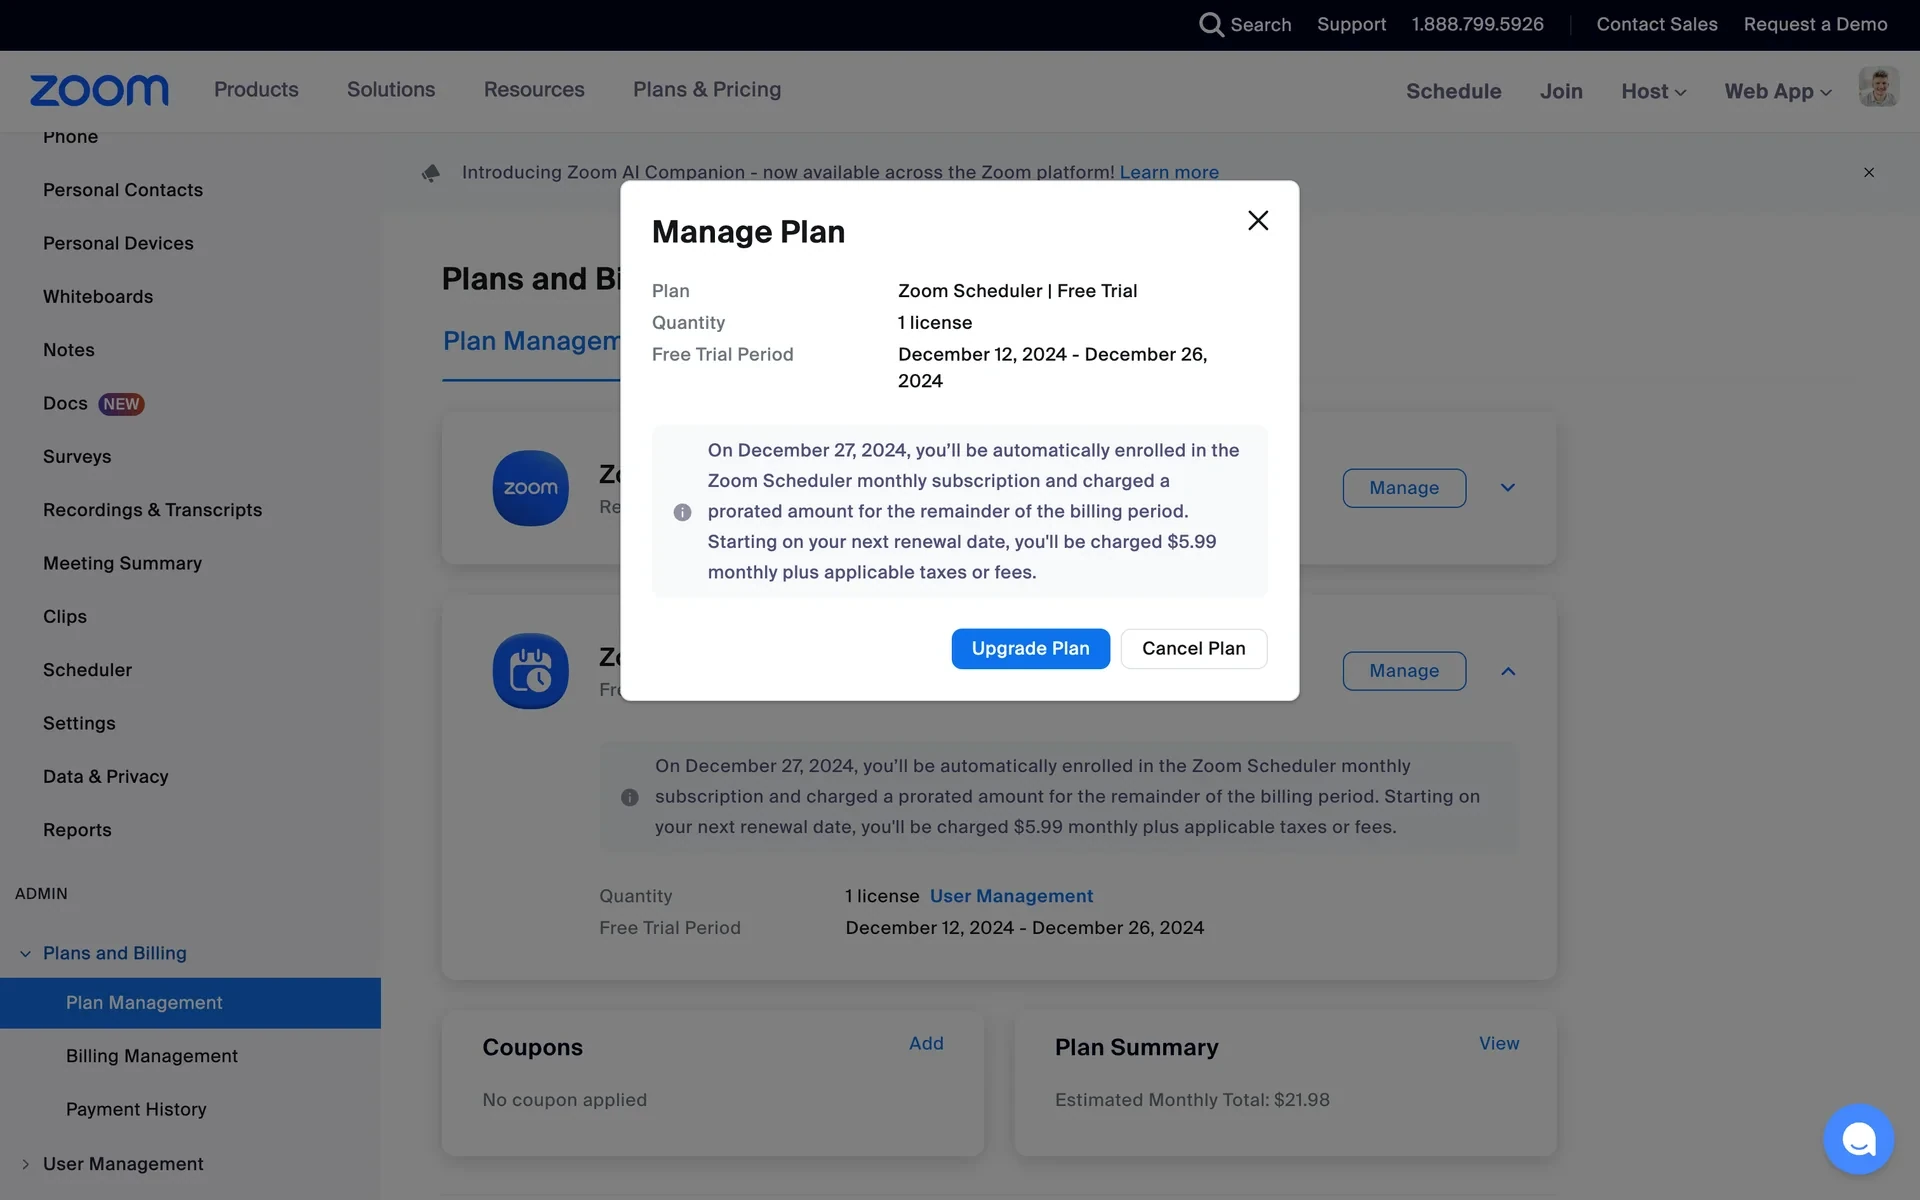
Task: Click Contact Sales link
Action: [1656, 24]
